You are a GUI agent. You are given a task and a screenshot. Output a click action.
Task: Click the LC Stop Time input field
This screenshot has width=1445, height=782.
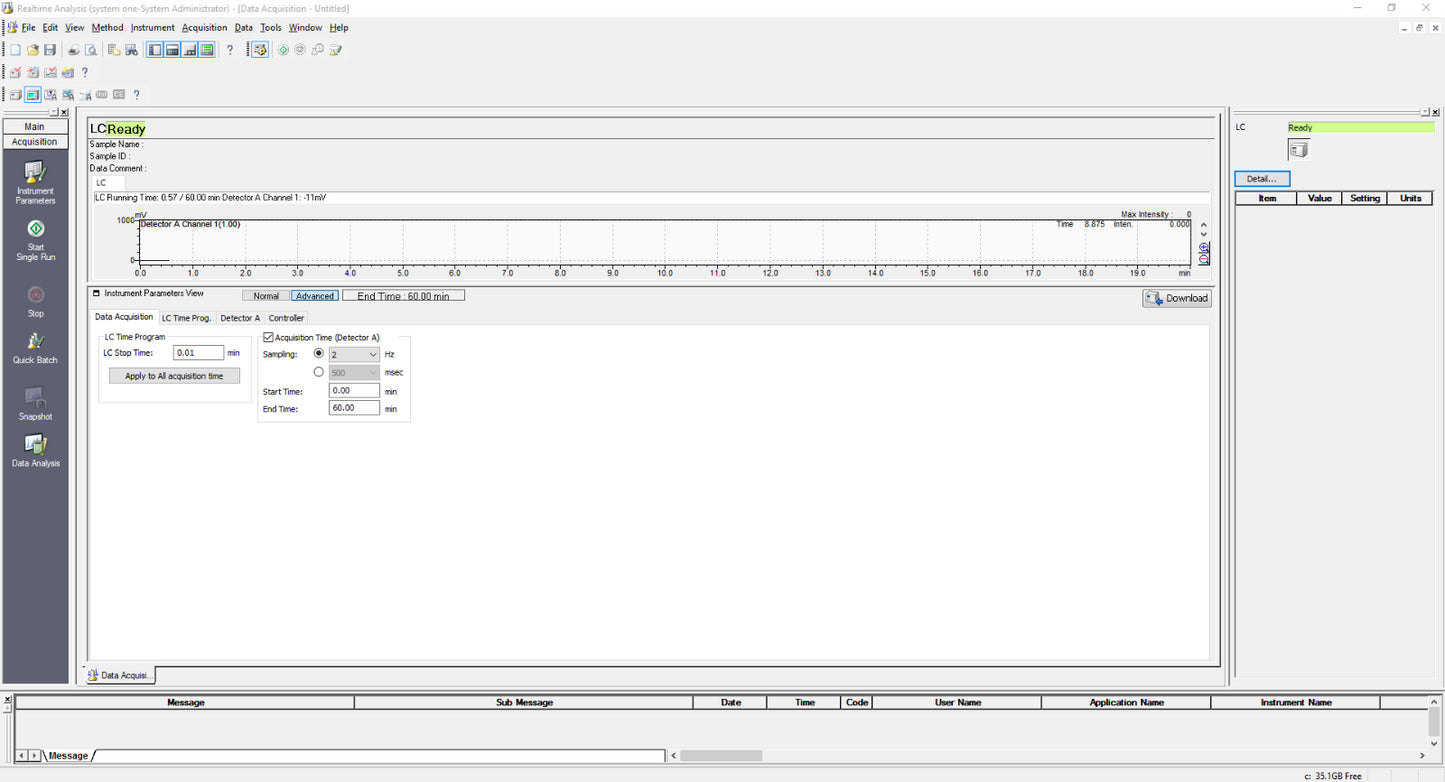[198, 353]
